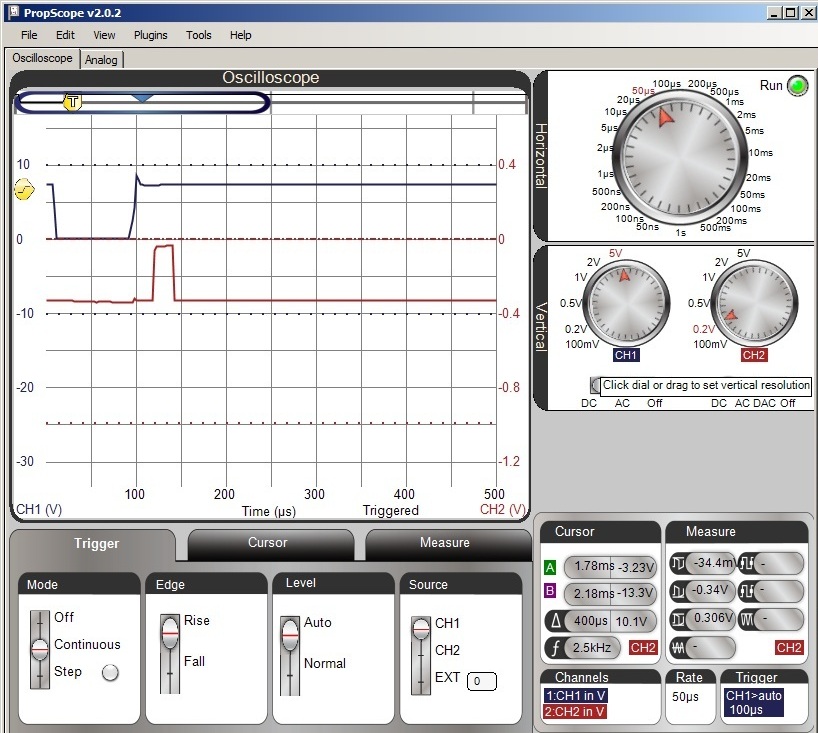Click the yellow trigger time marker T
The image size is (818, 733).
(x=73, y=101)
